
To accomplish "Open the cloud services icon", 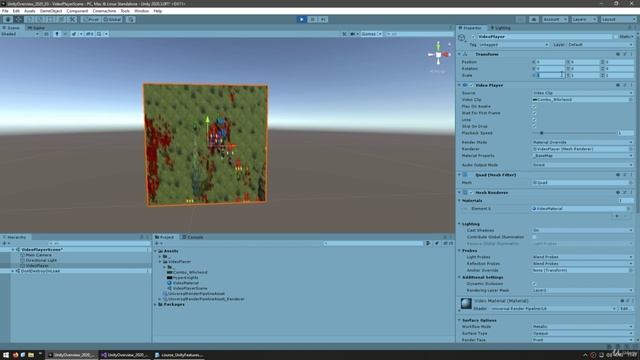I will pos(533,19).
